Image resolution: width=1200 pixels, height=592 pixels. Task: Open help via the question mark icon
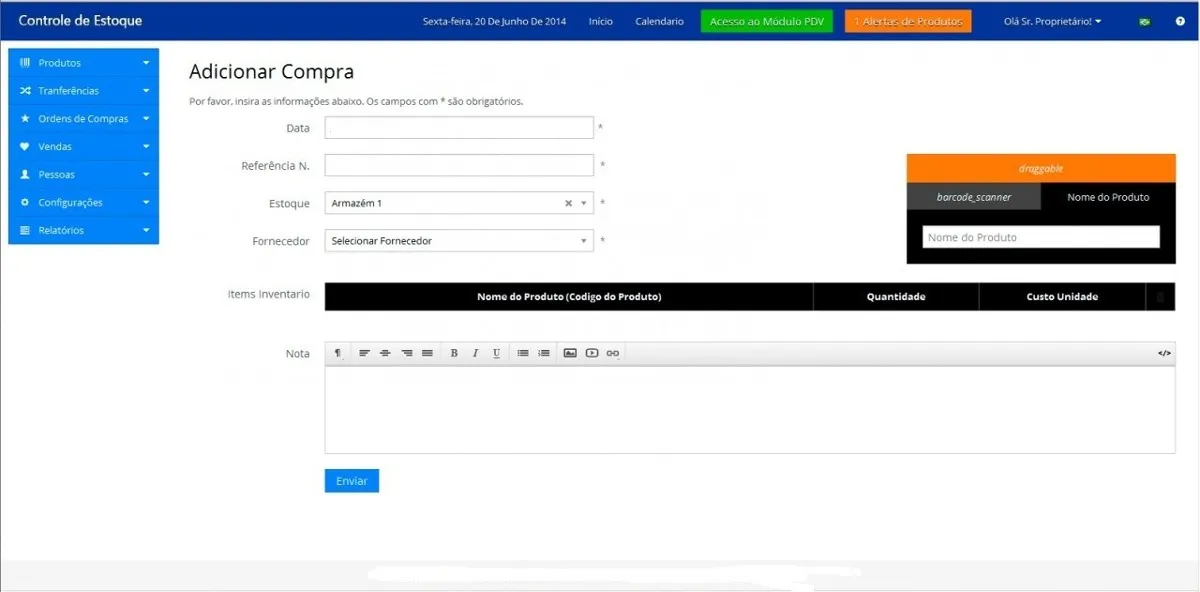1182,20
